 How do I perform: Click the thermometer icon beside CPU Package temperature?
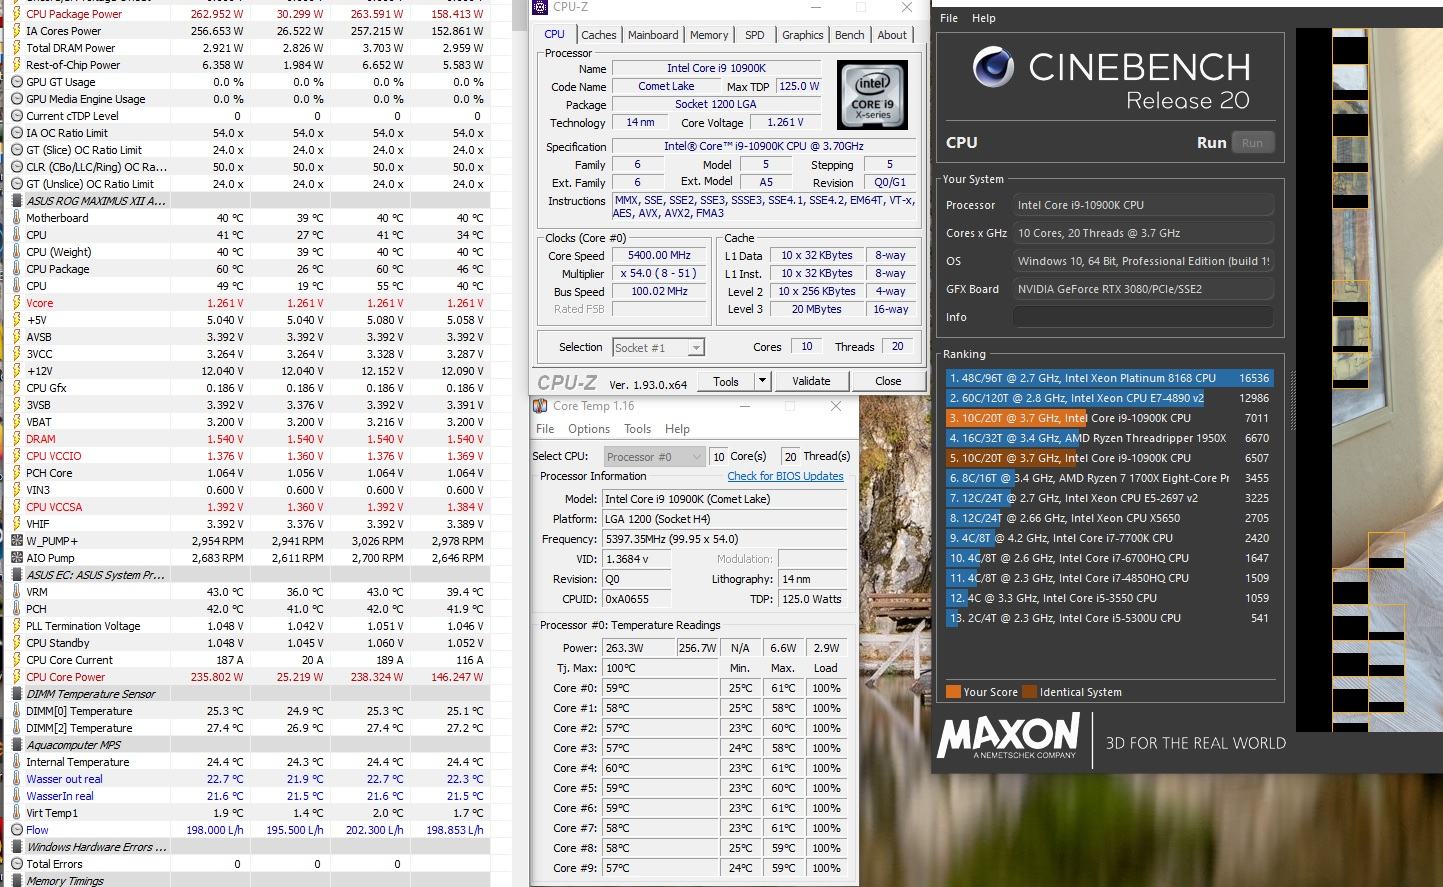pyautogui.click(x=16, y=269)
